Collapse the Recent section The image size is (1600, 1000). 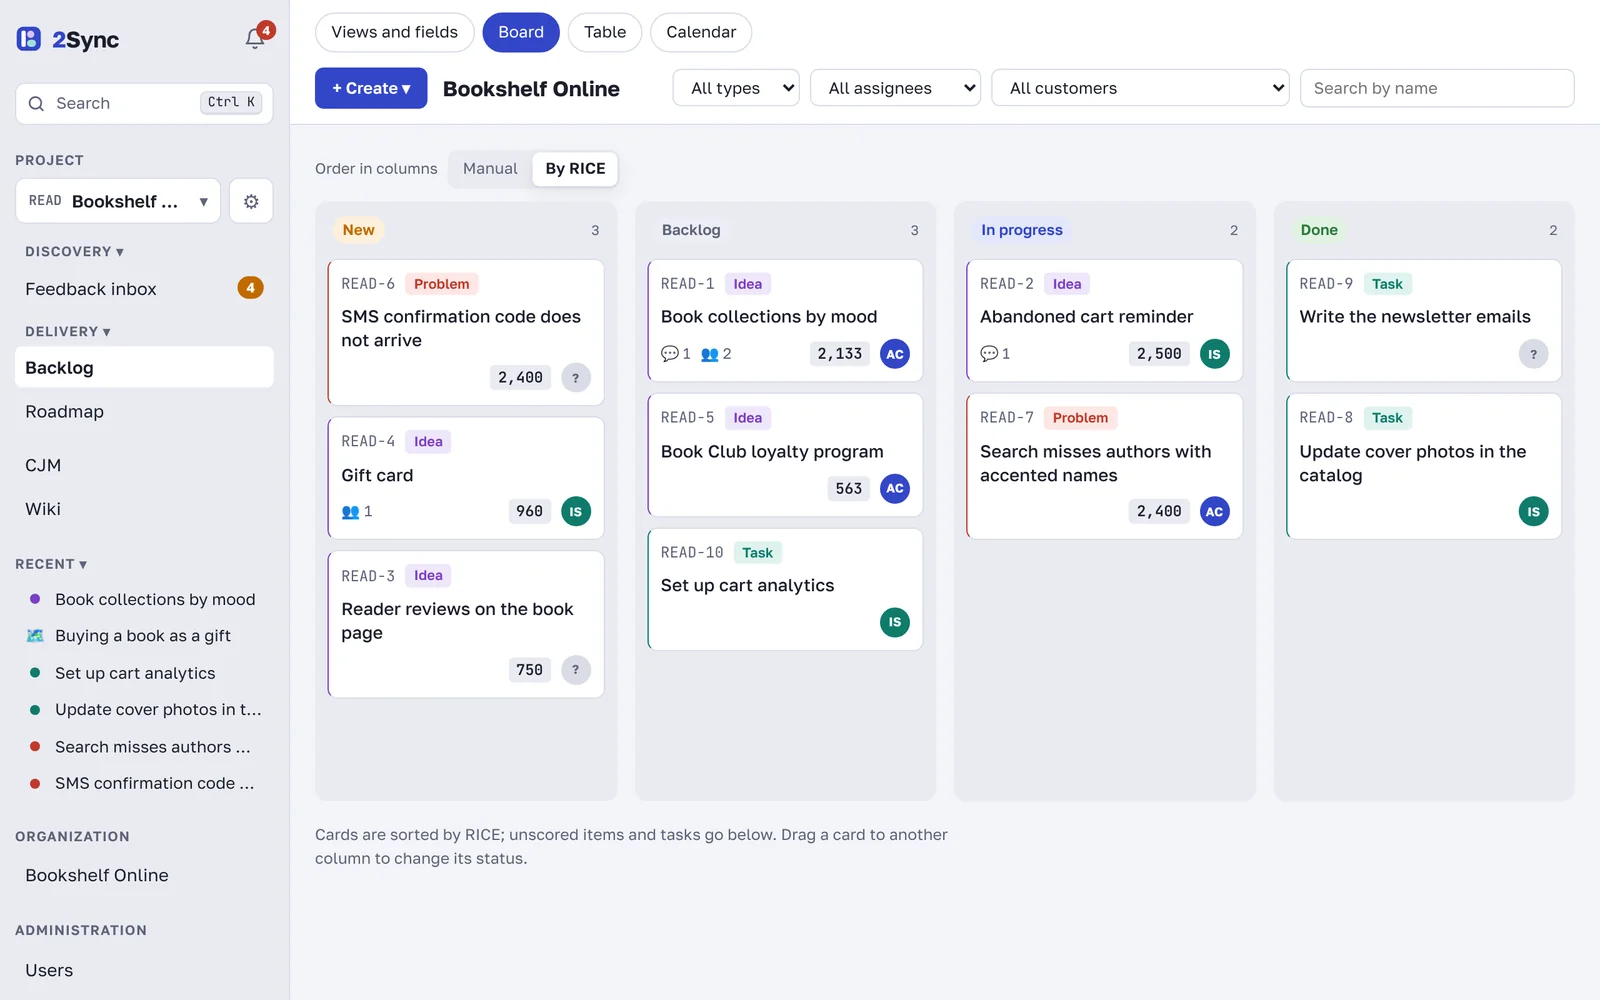51,564
